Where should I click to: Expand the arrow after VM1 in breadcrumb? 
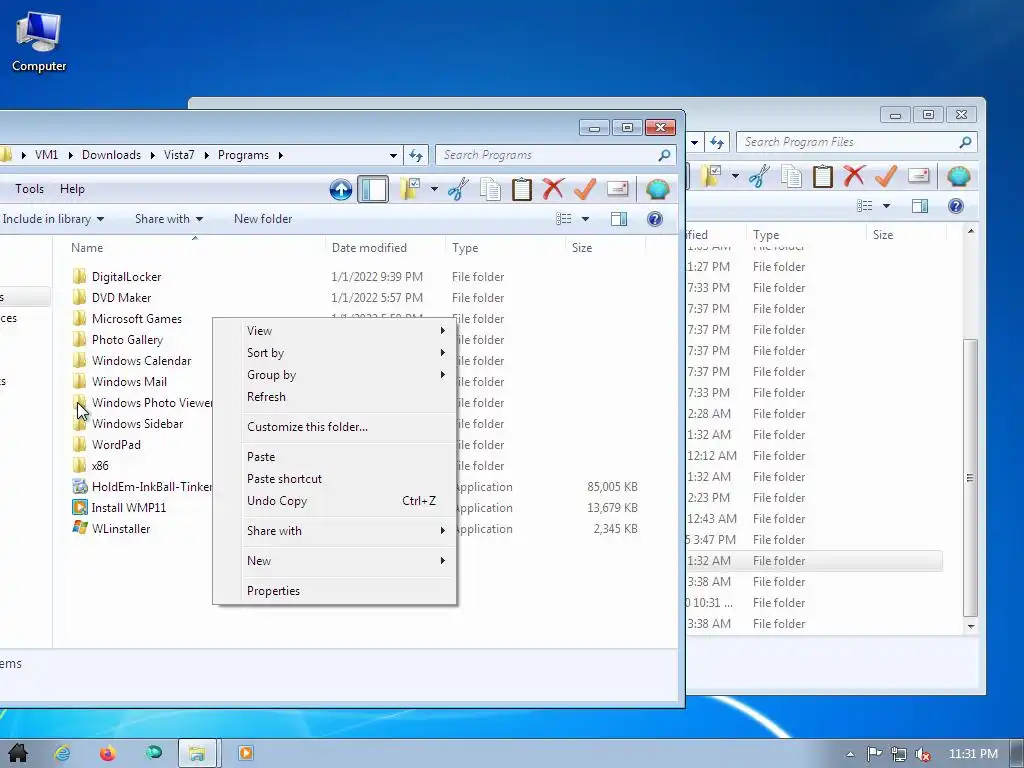pyautogui.click(x=70, y=155)
